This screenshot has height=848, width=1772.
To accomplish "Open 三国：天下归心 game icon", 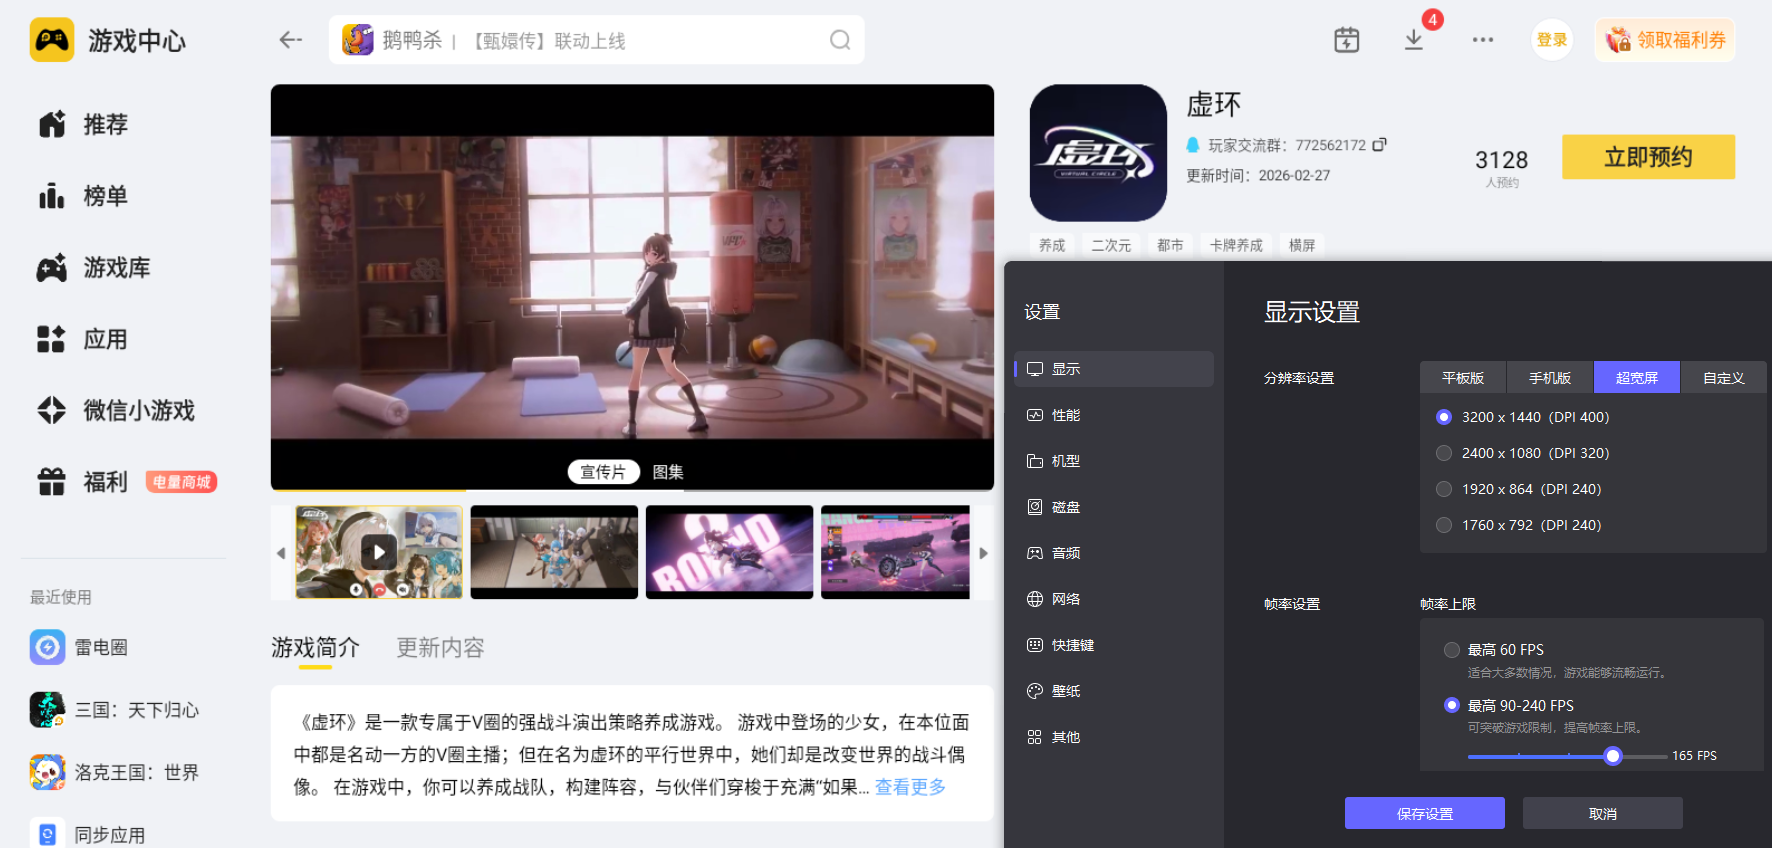I will pos(47,710).
